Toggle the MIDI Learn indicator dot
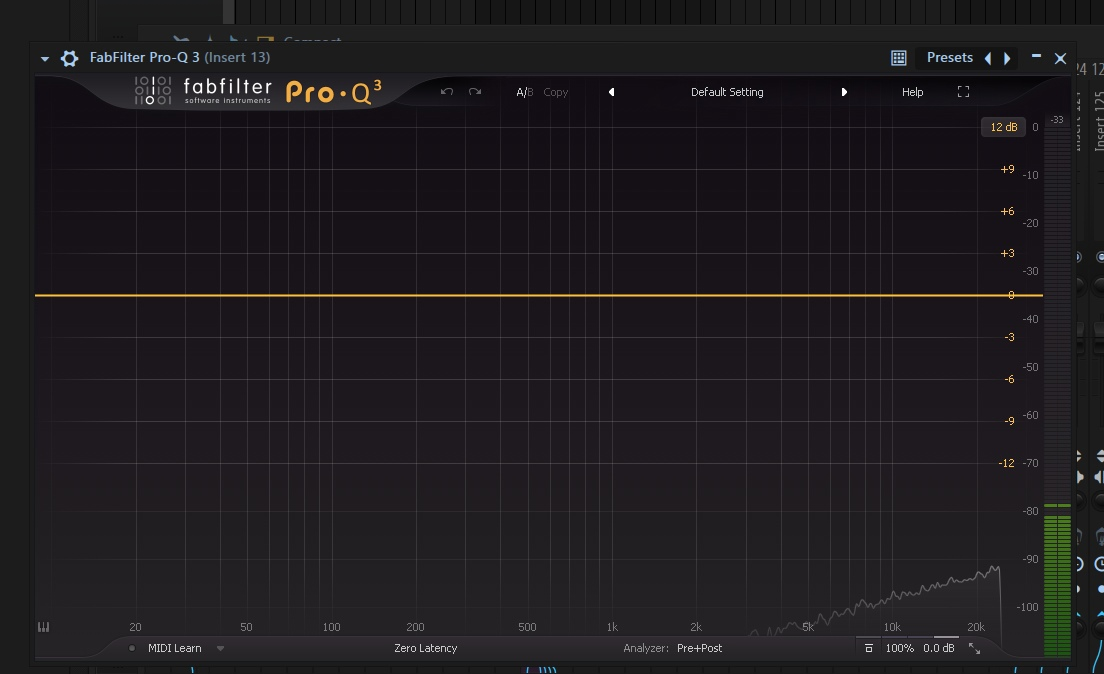The image size is (1104, 674). click(x=132, y=648)
